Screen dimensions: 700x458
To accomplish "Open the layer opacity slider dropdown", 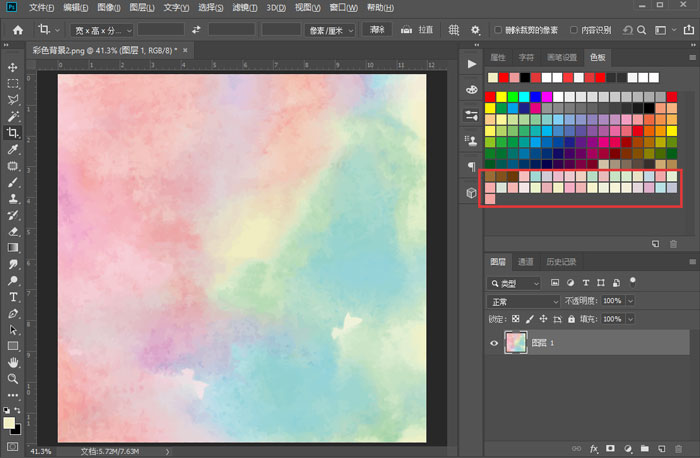I will click(630, 301).
